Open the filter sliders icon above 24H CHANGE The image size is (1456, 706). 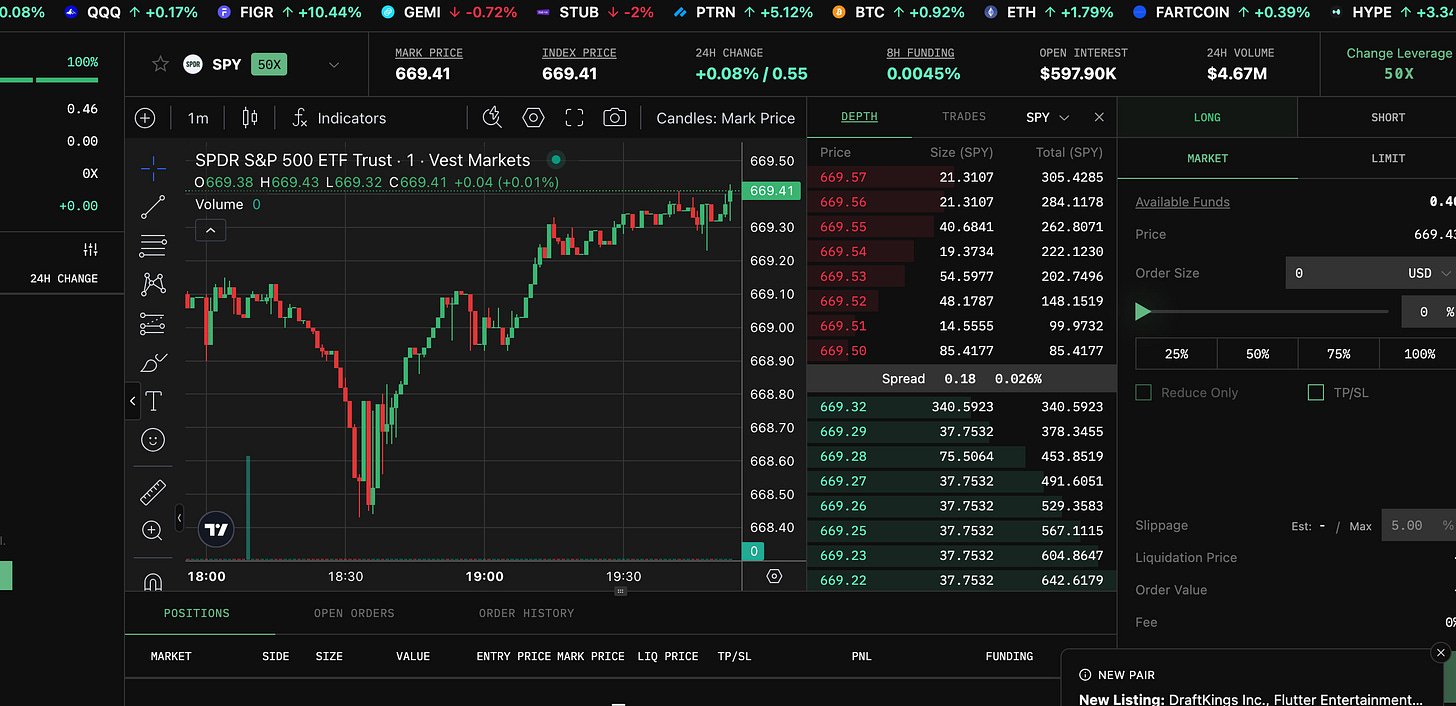pos(91,249)
